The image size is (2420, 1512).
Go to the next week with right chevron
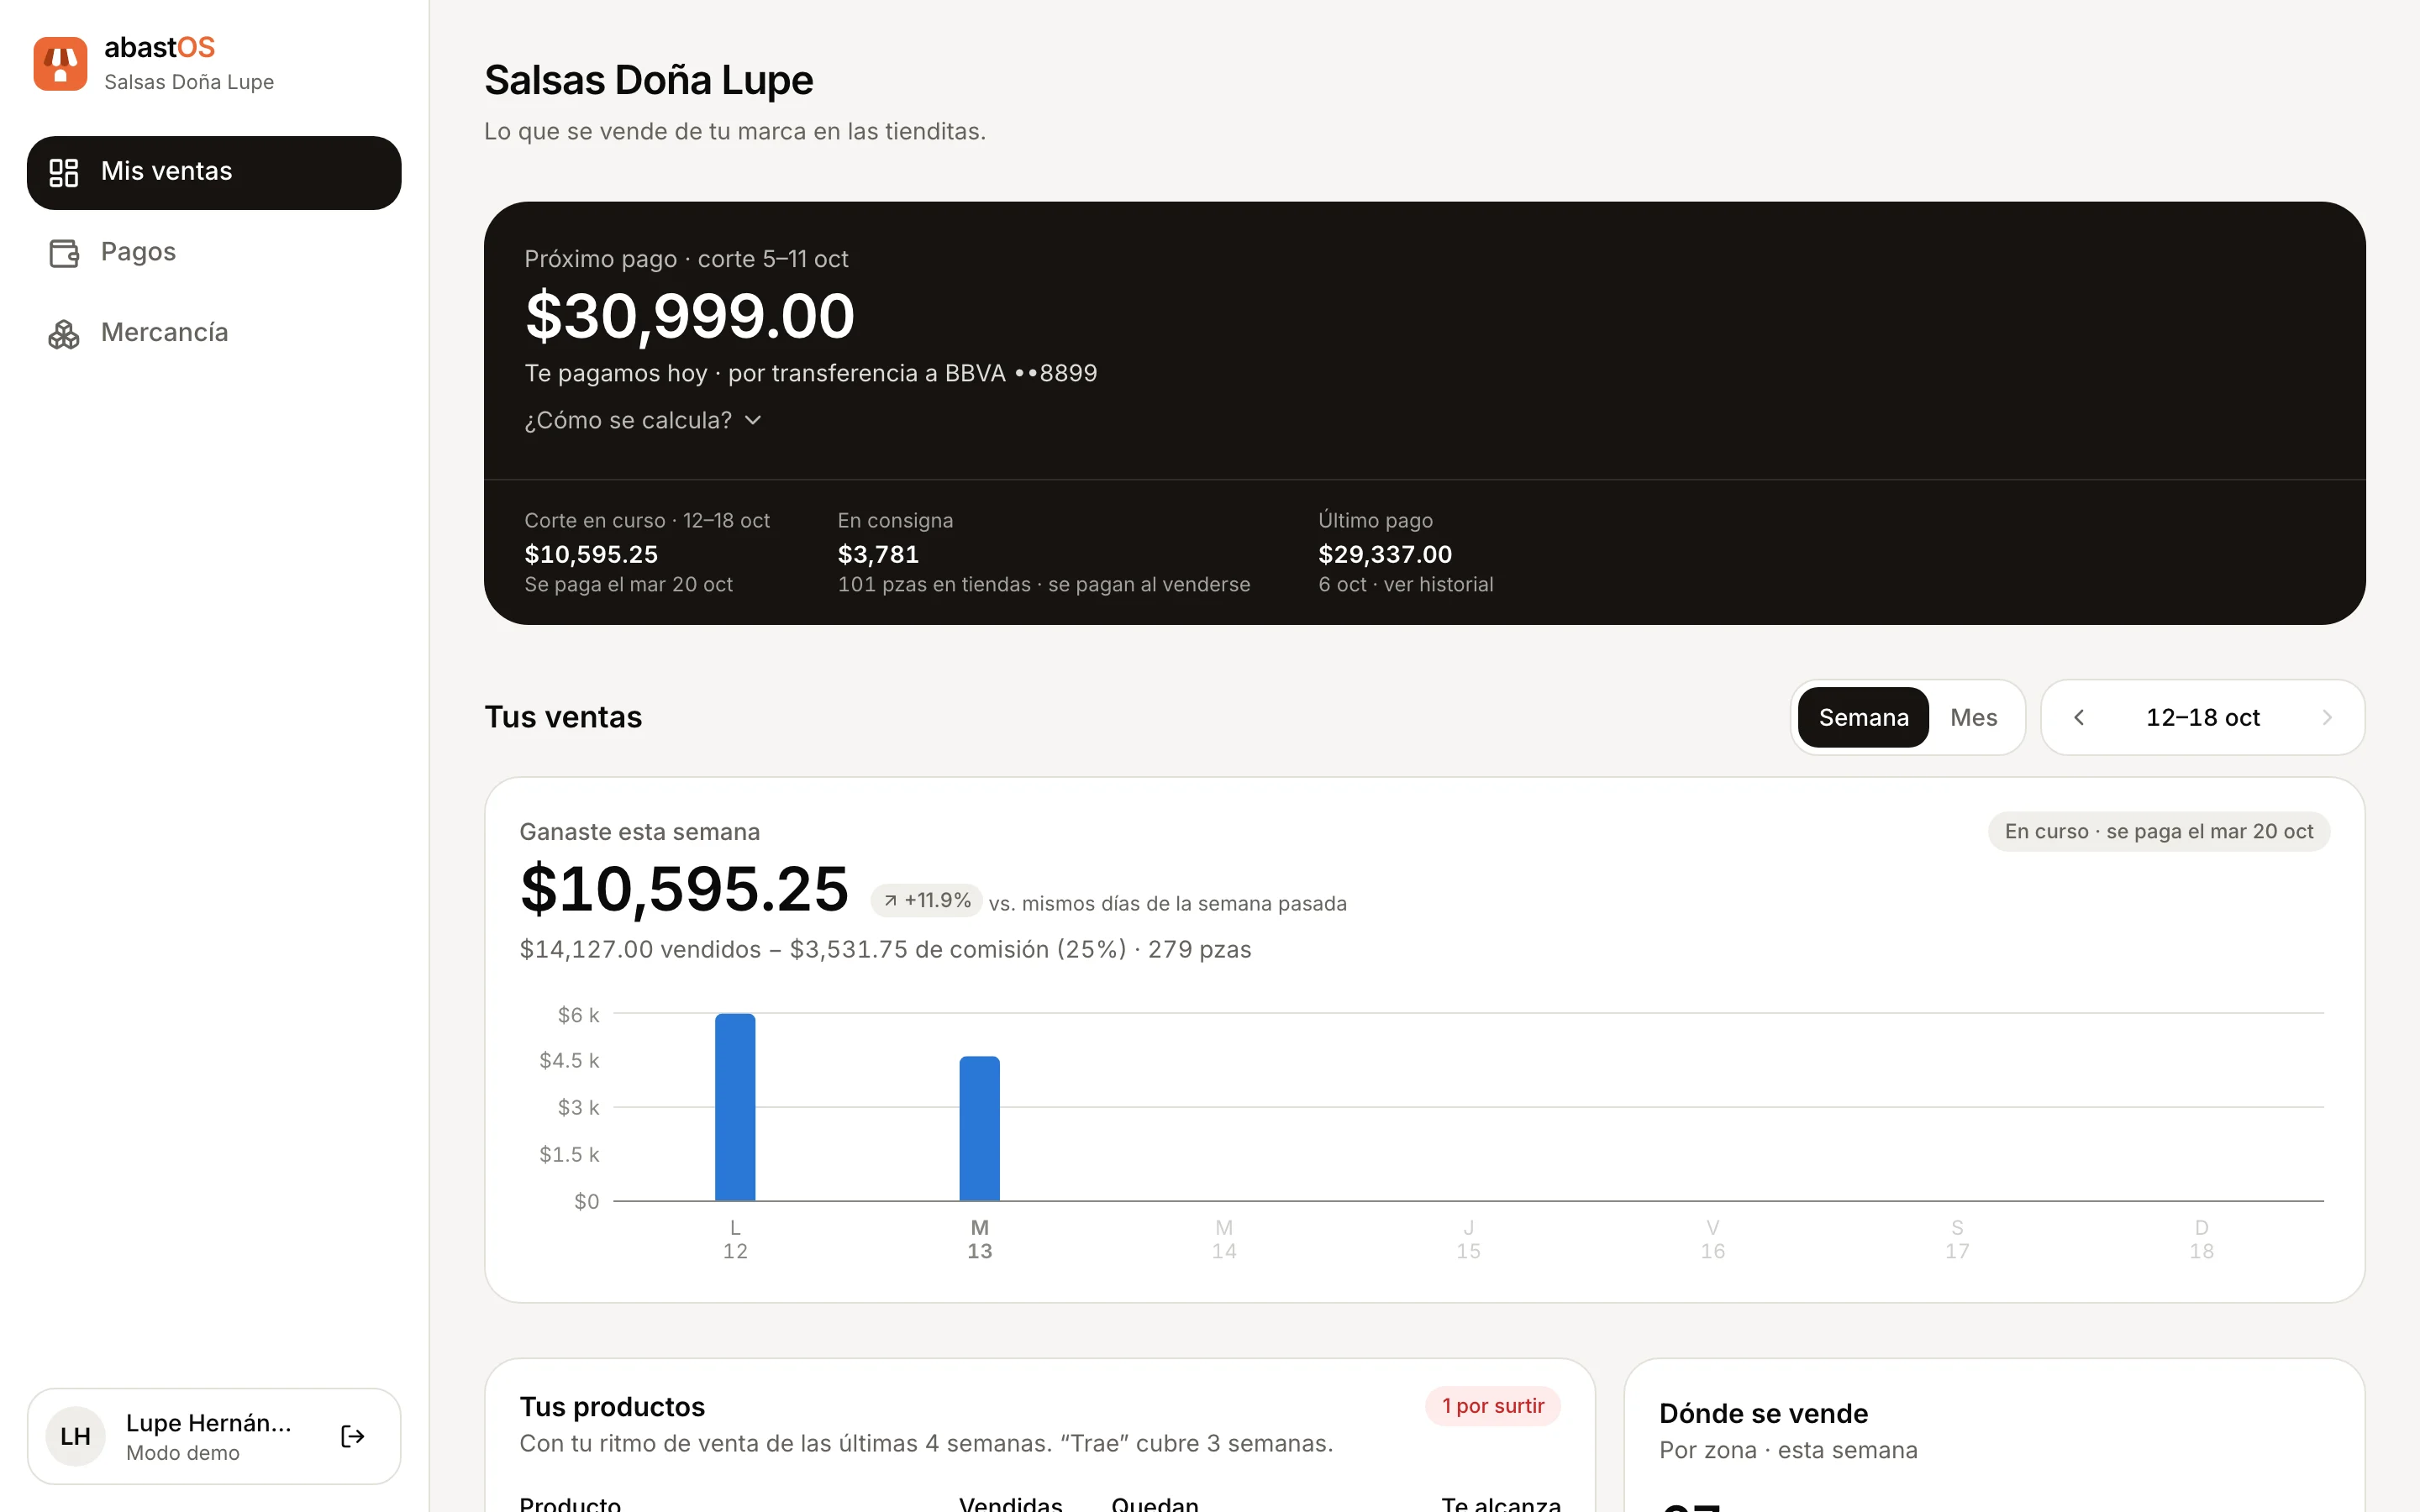[2326, 717]
